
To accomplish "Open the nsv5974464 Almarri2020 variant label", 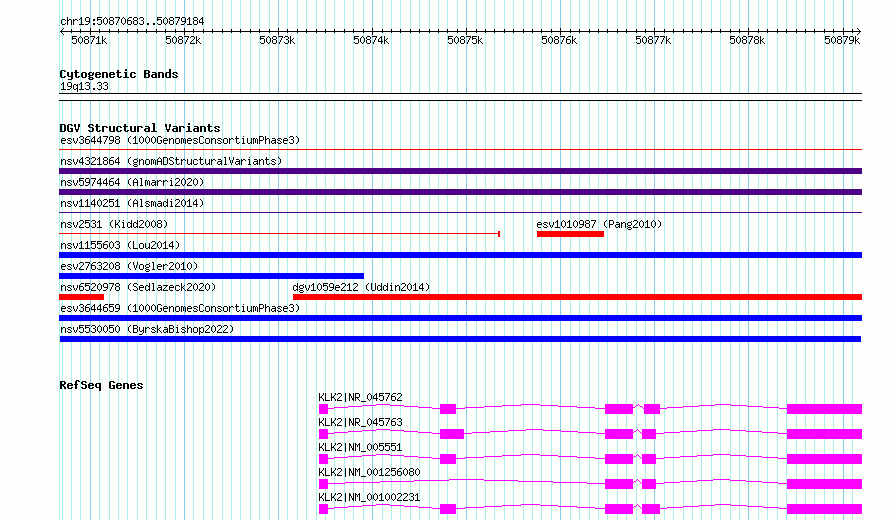I will coord(132,182).
